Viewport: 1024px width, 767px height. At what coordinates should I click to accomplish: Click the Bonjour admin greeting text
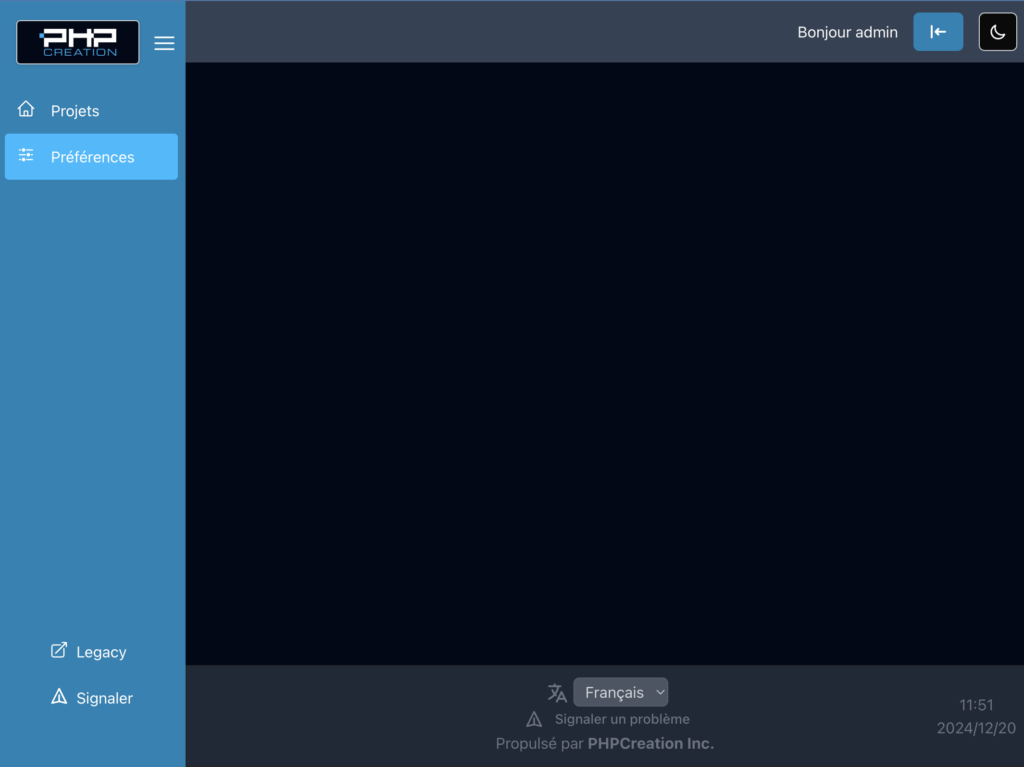[x=847, y=32]
